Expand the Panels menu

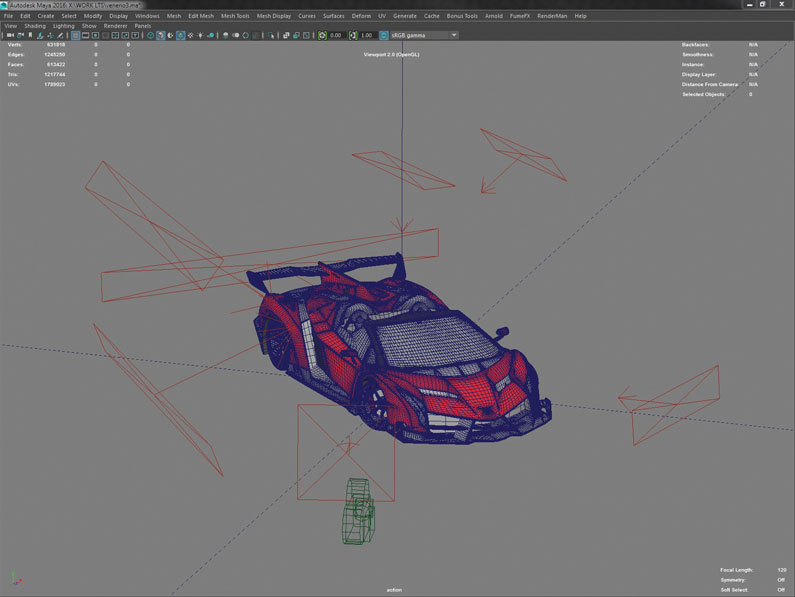point(142,26)
